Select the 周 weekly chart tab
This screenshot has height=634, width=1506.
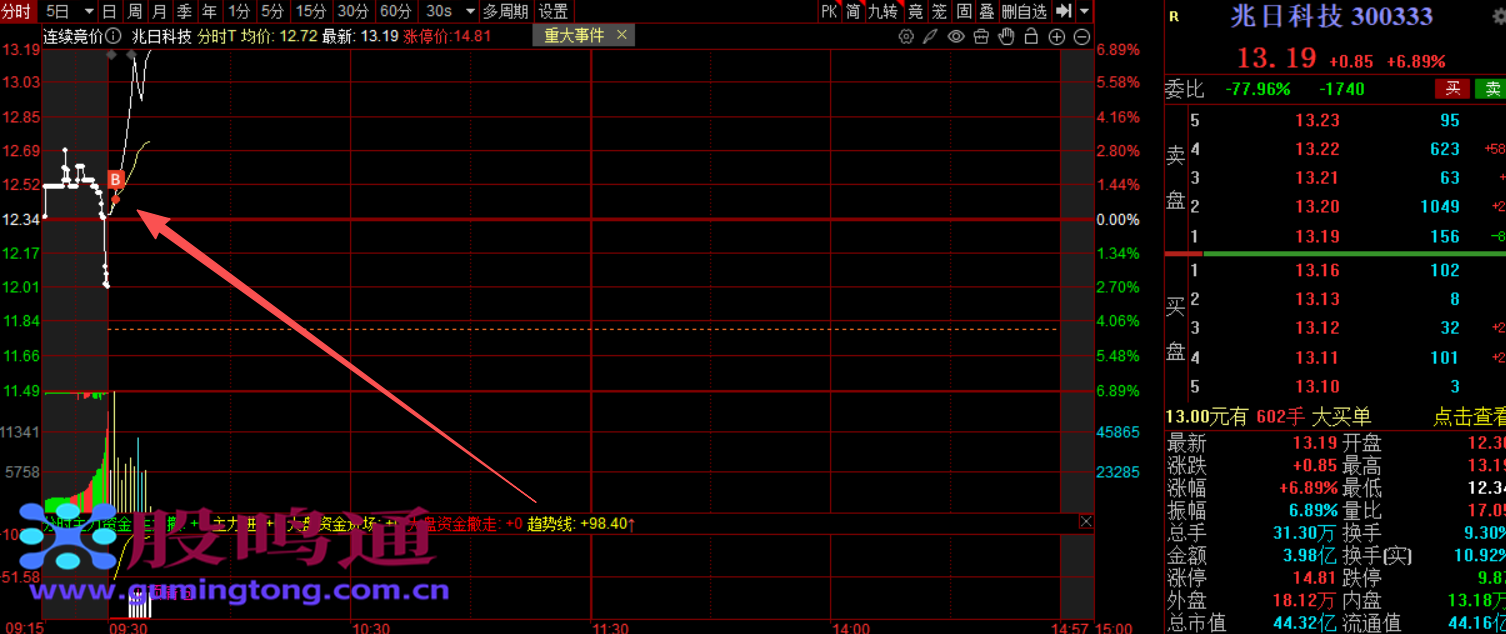point(134,12)
